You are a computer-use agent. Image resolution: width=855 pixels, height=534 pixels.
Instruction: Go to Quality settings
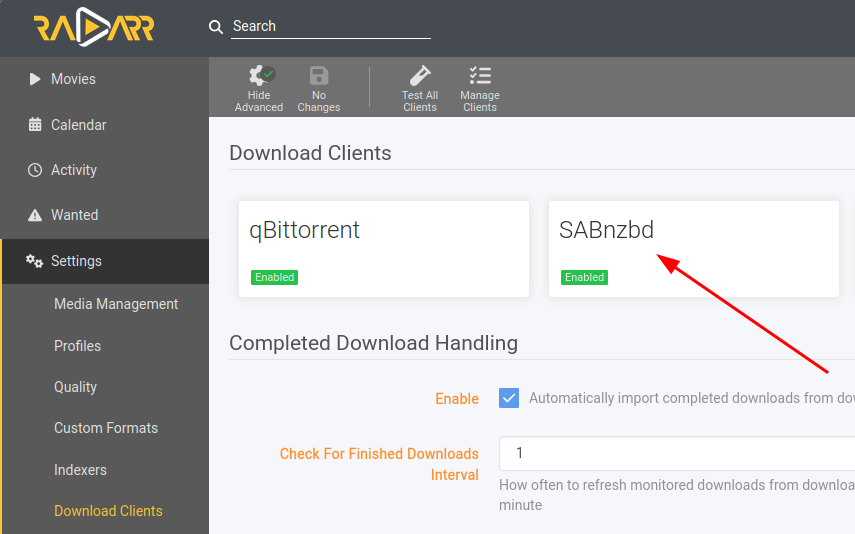[x=75, y=387]
